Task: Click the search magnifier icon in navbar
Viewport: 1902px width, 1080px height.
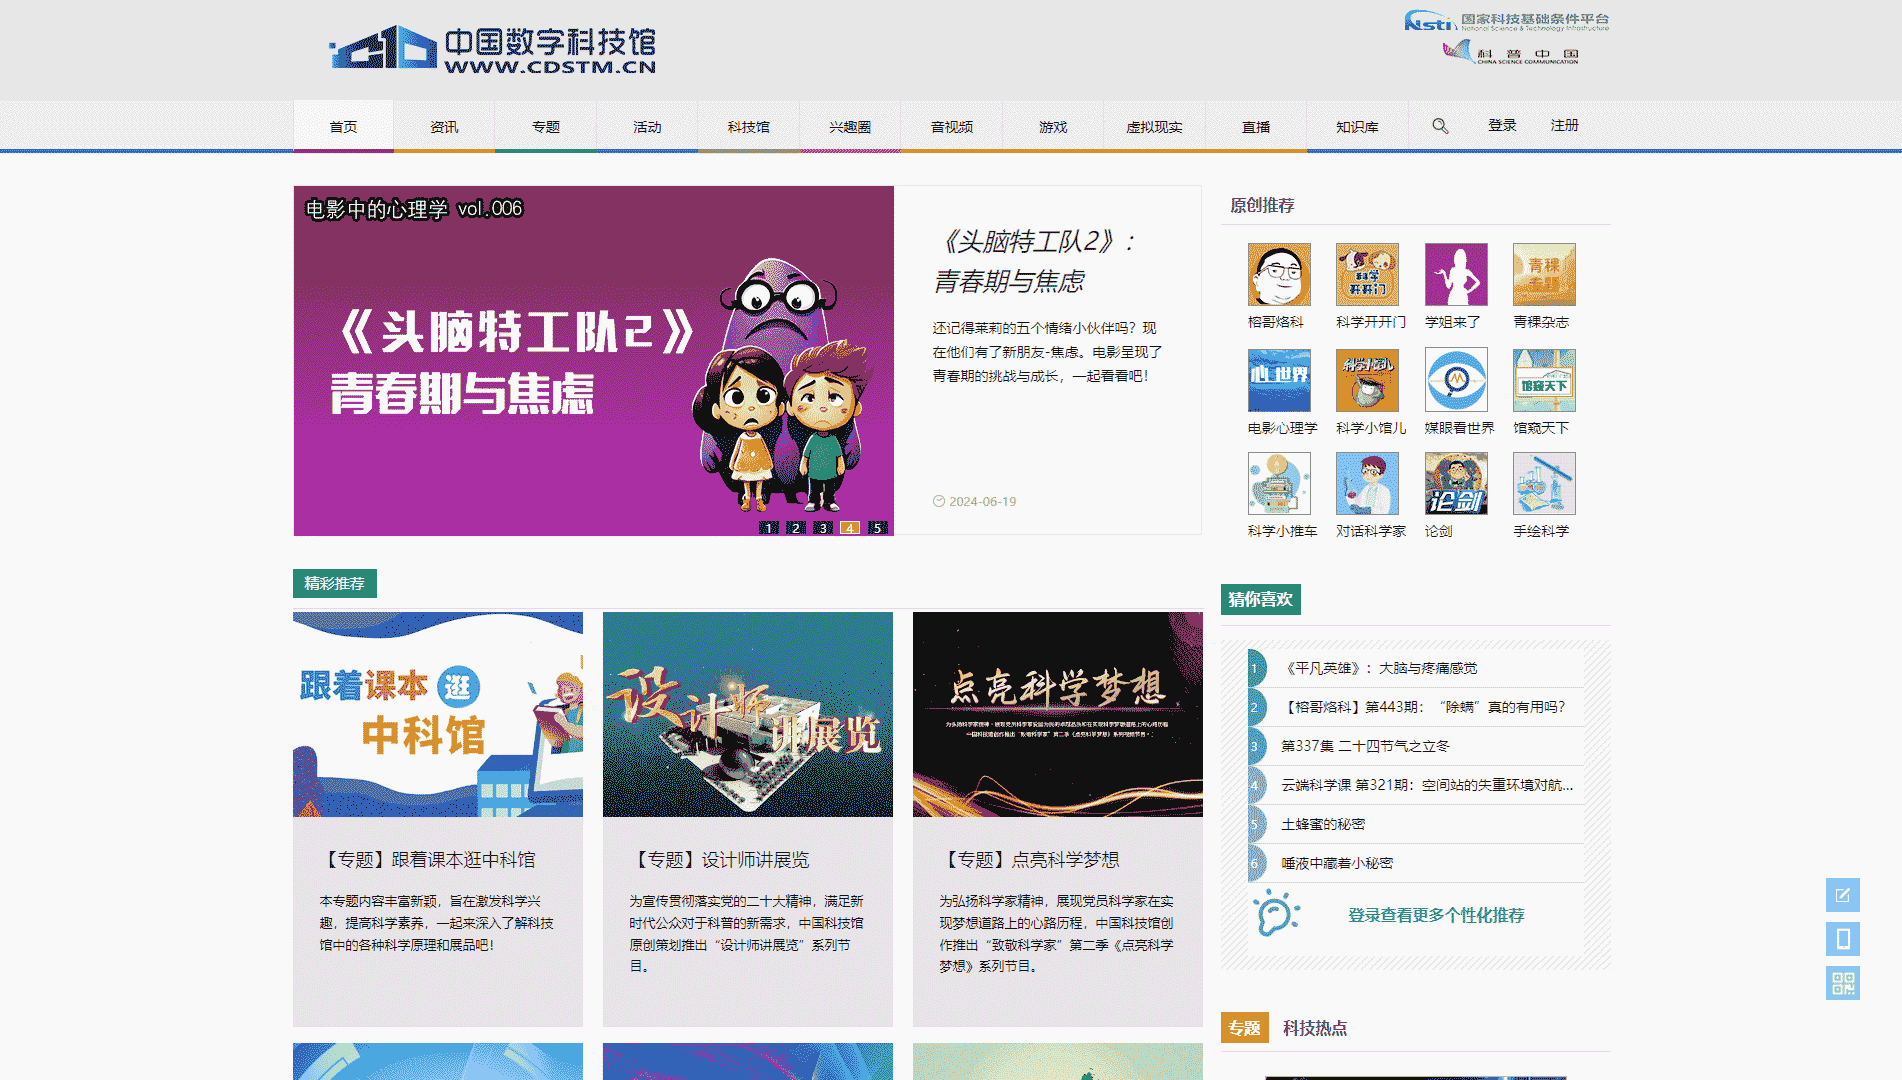Action: [x=1440, y=126]
